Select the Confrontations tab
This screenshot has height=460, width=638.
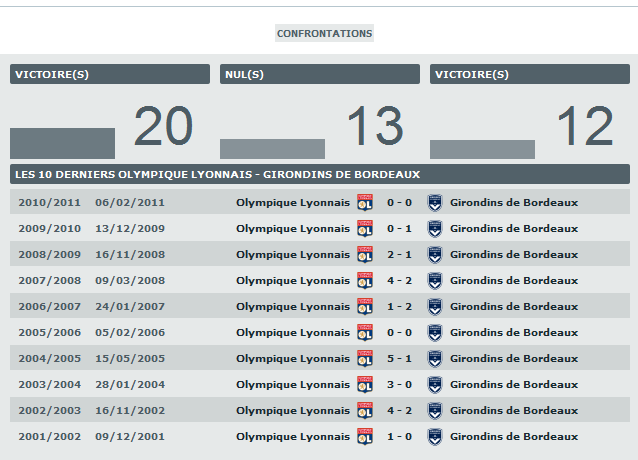pyautogui.click(x=324, y=33)
